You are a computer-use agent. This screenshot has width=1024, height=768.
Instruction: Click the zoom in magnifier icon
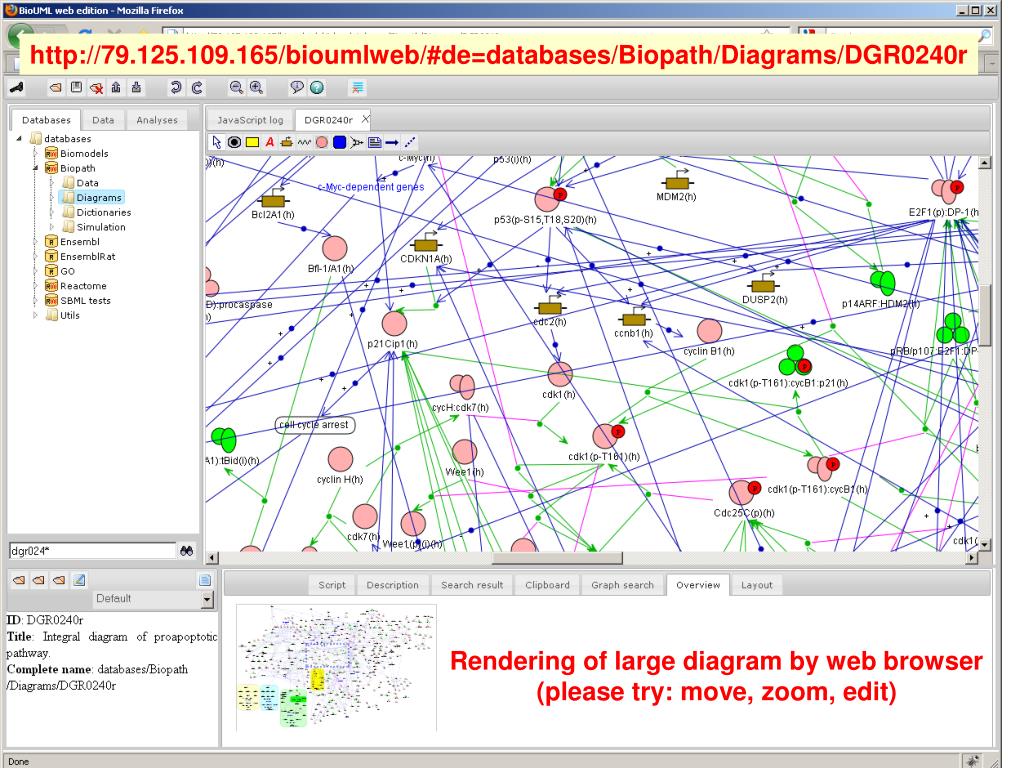(x=257, y=88)
